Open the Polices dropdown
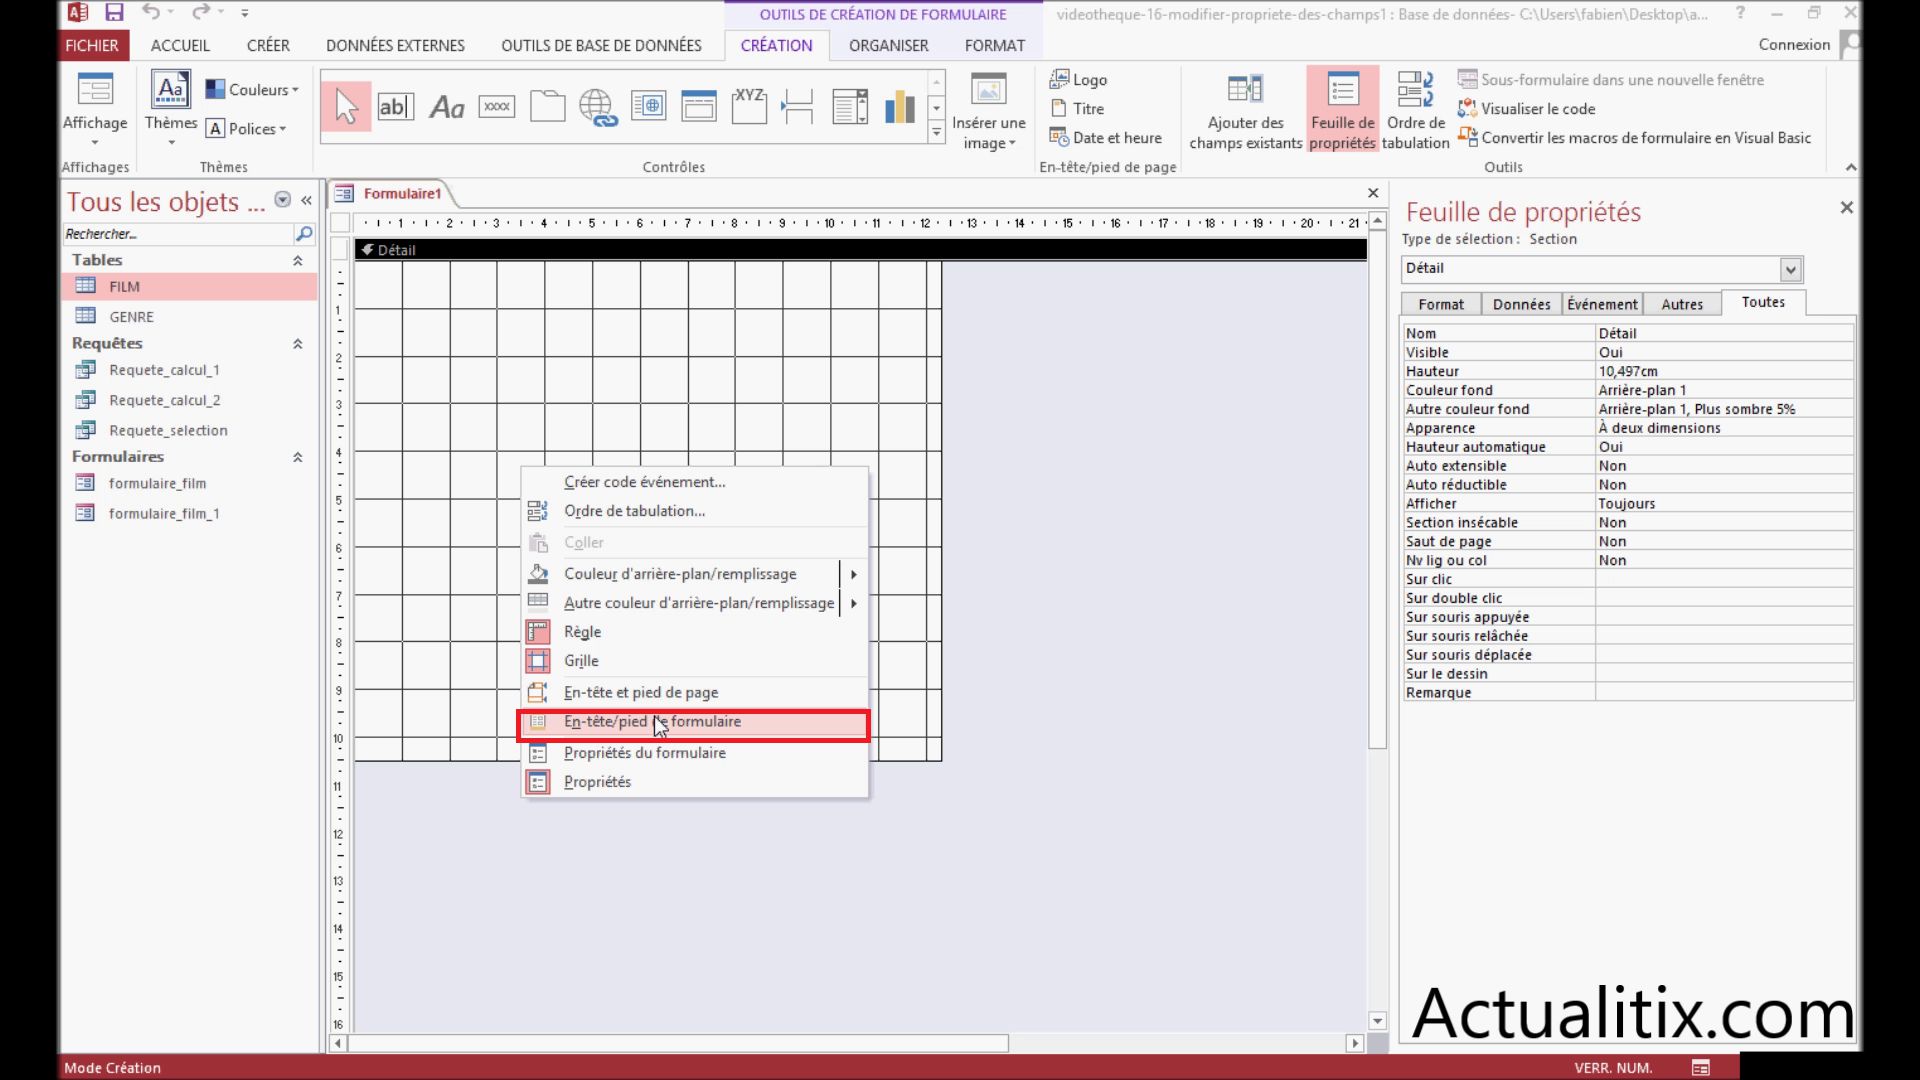1920x1080 pixels. 246,129
